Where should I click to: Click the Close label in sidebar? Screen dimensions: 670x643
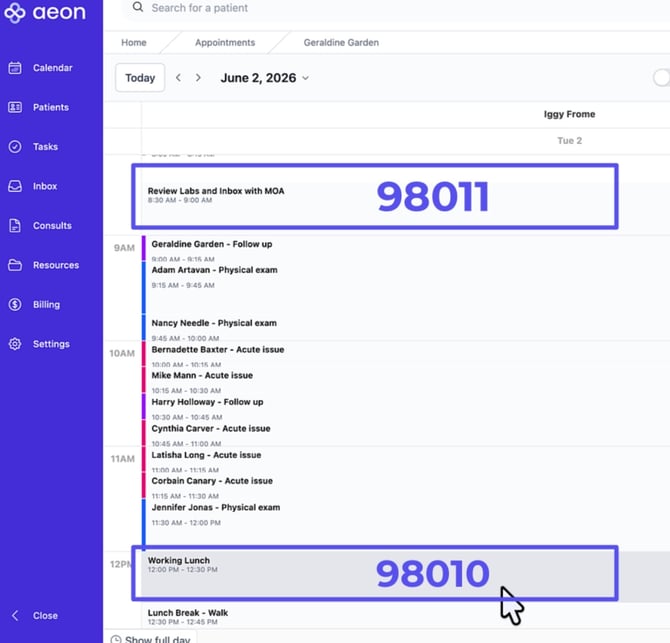tap(45, 616)
